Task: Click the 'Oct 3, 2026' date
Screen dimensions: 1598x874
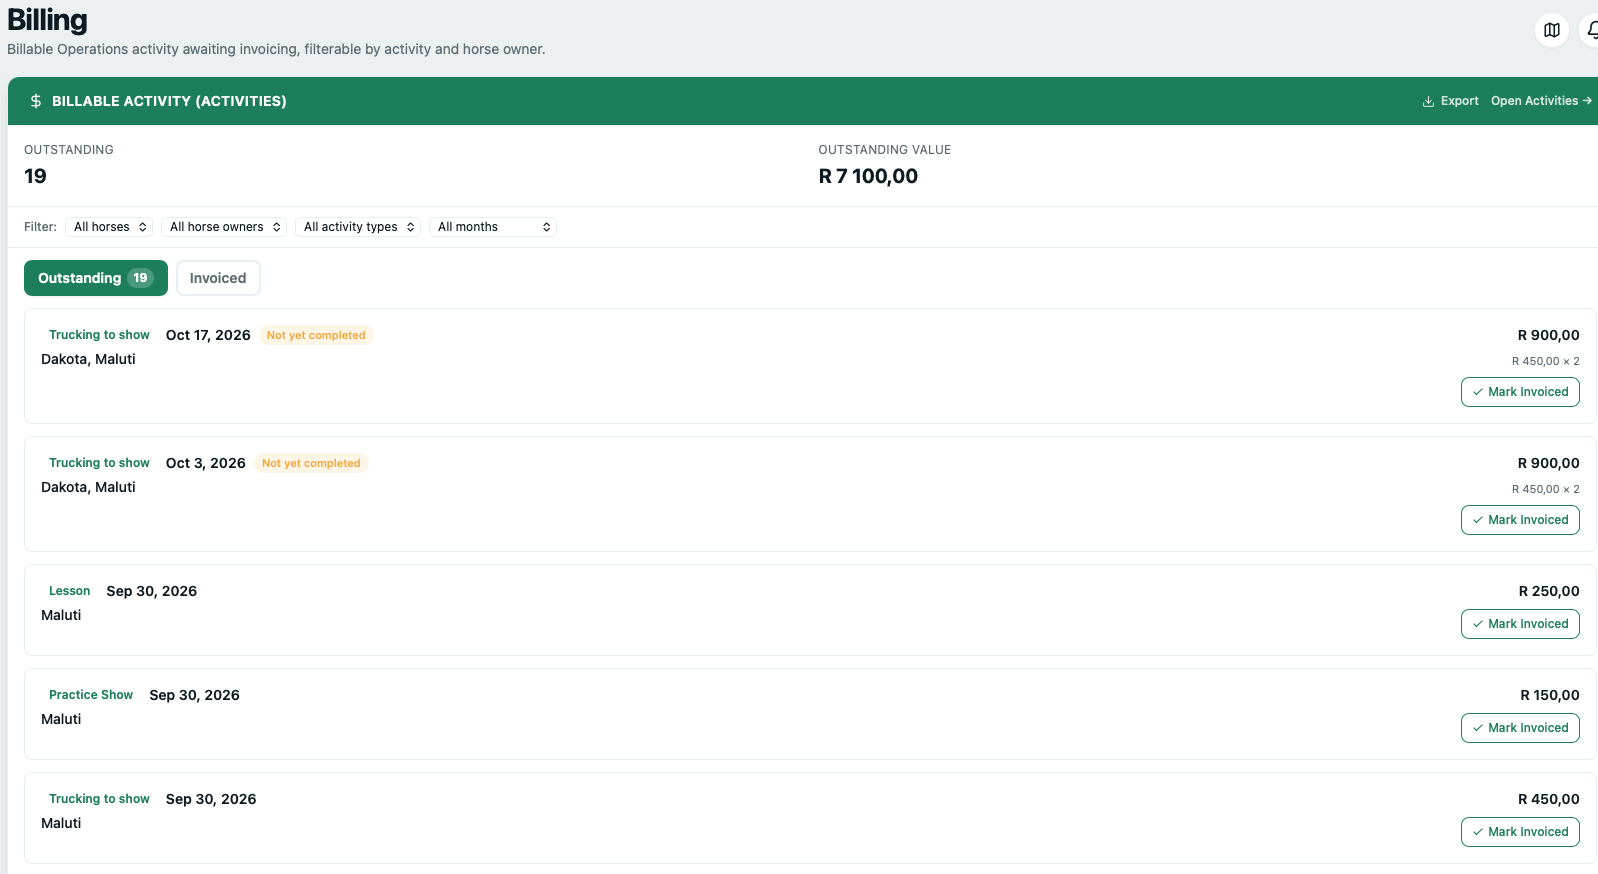Action: coord(206,463)
